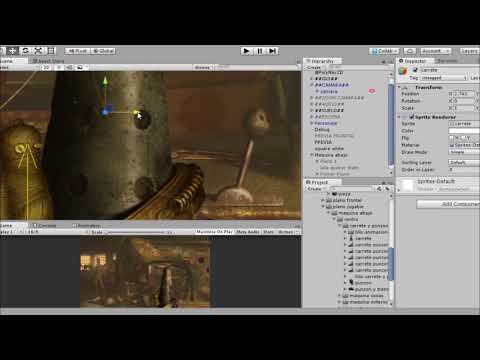The width and height of the screenshot is (480, 360).
Task: Click the object name field in Inspector
Action: click(450, 70)
